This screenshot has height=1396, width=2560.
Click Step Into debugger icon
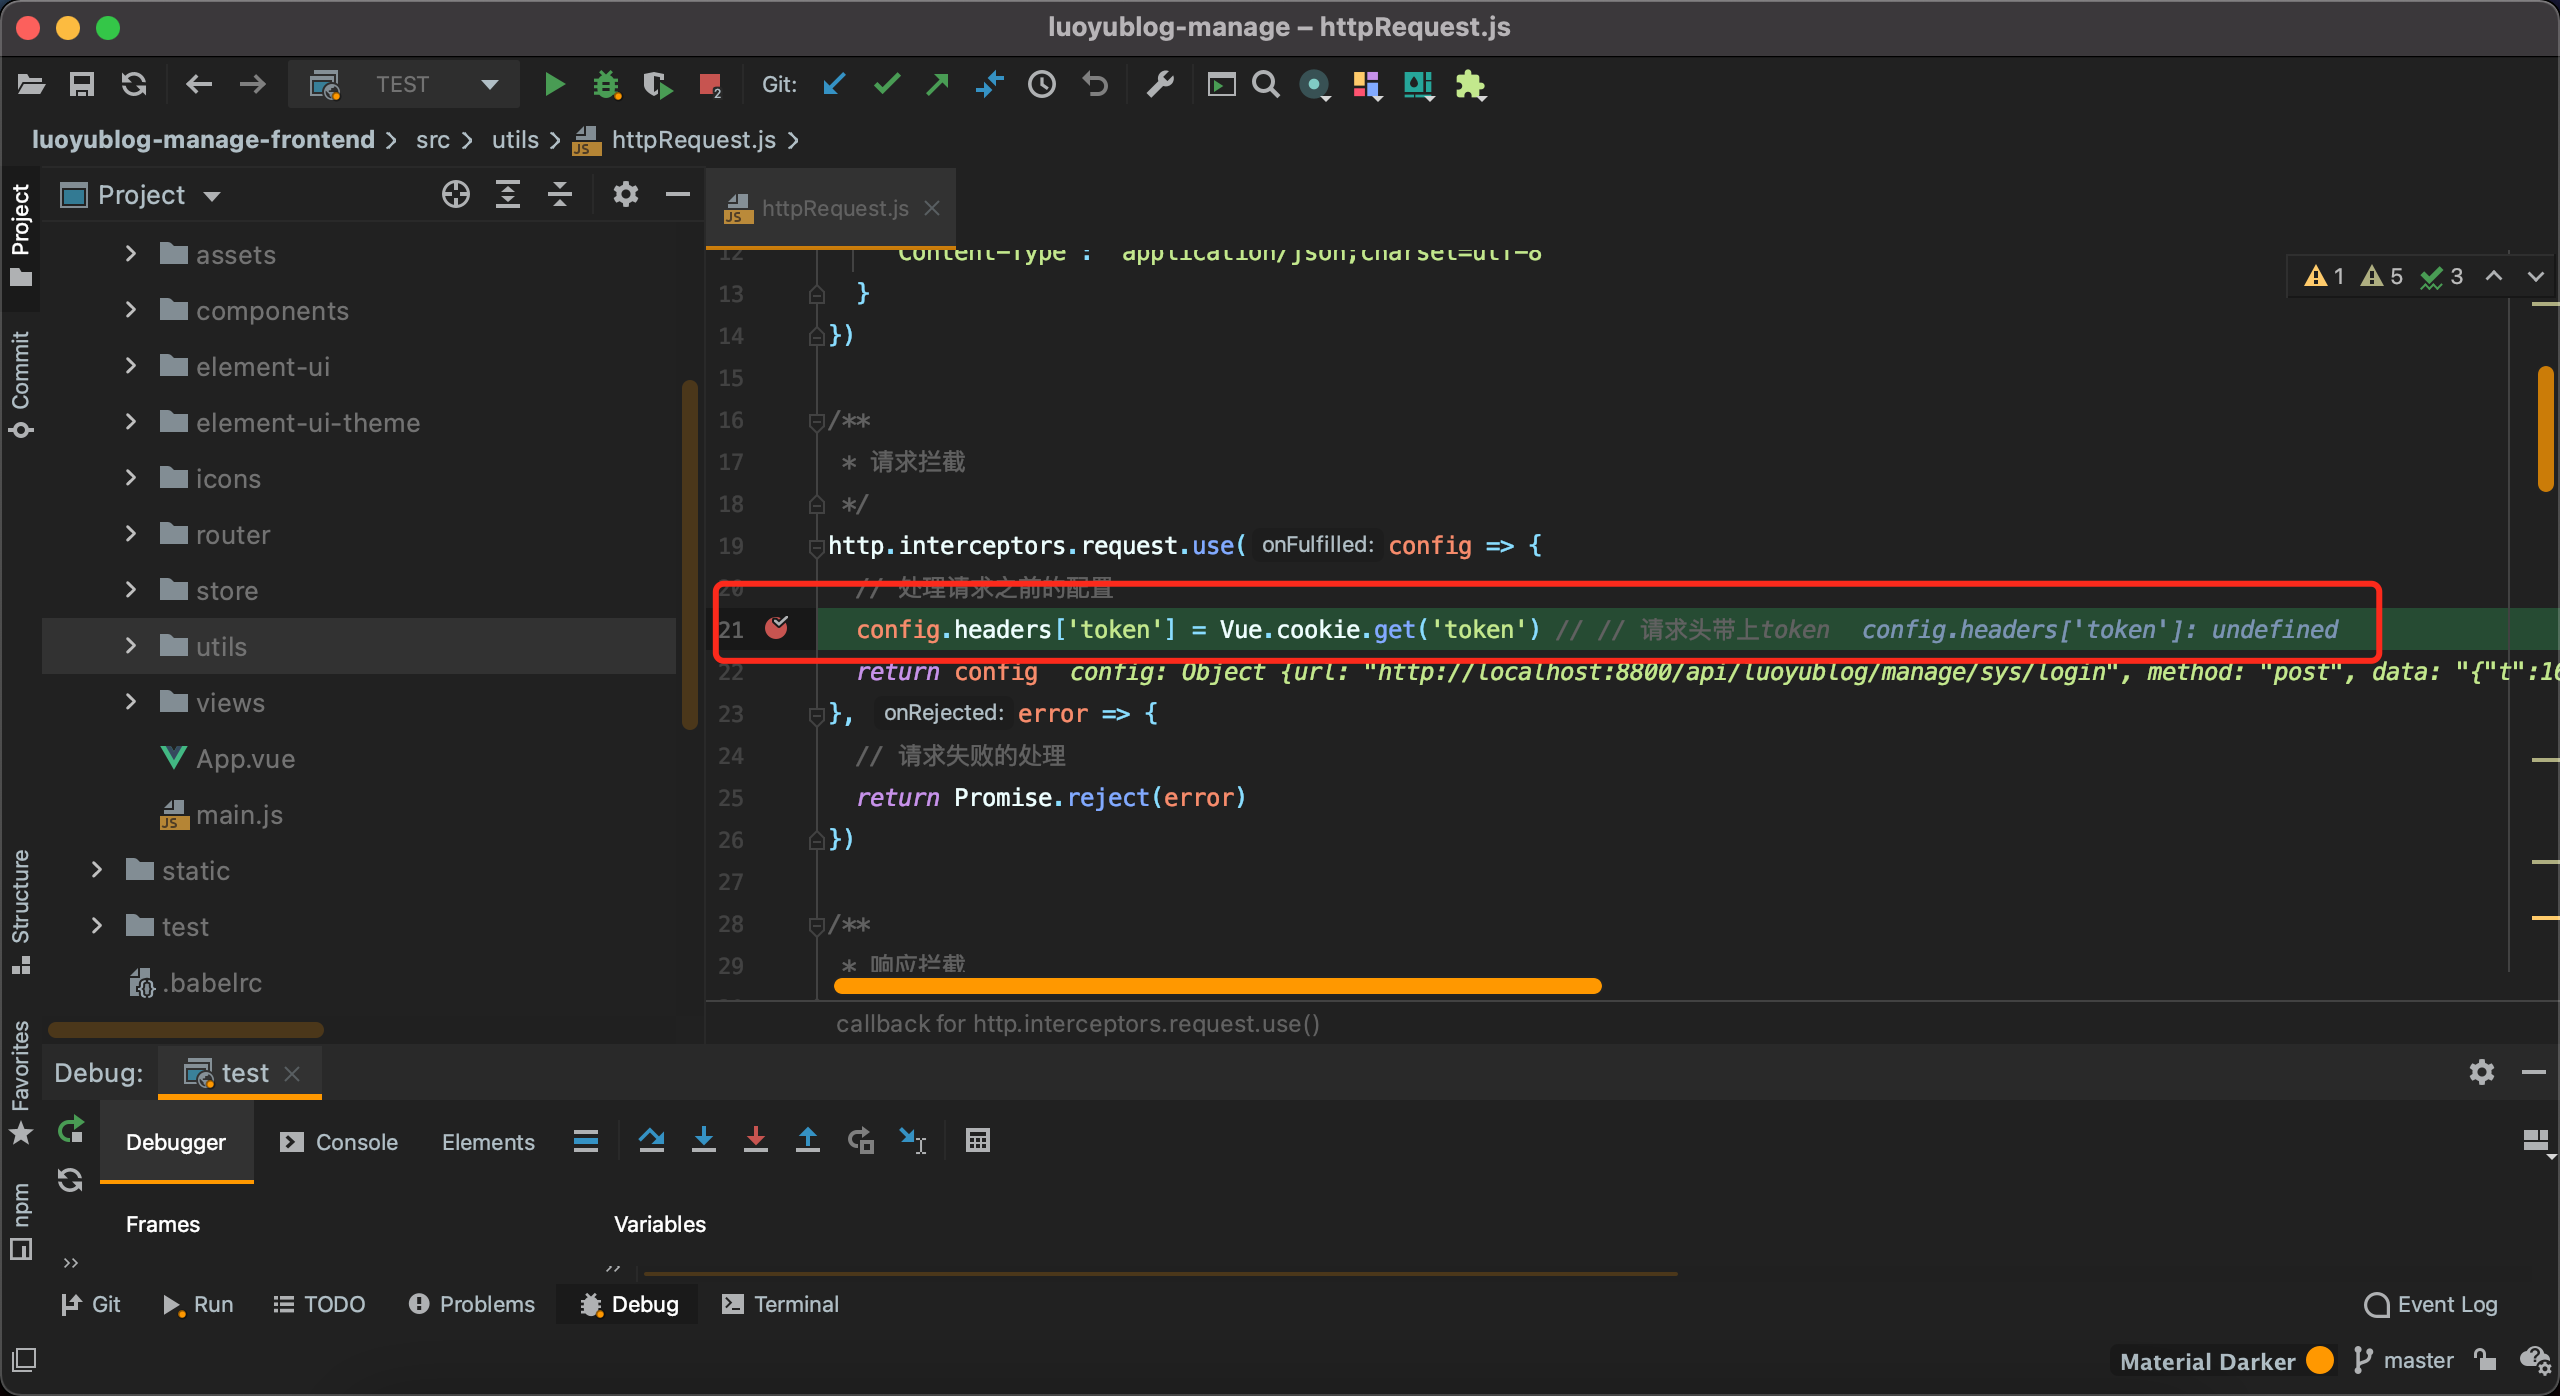tap(704, 1140)
